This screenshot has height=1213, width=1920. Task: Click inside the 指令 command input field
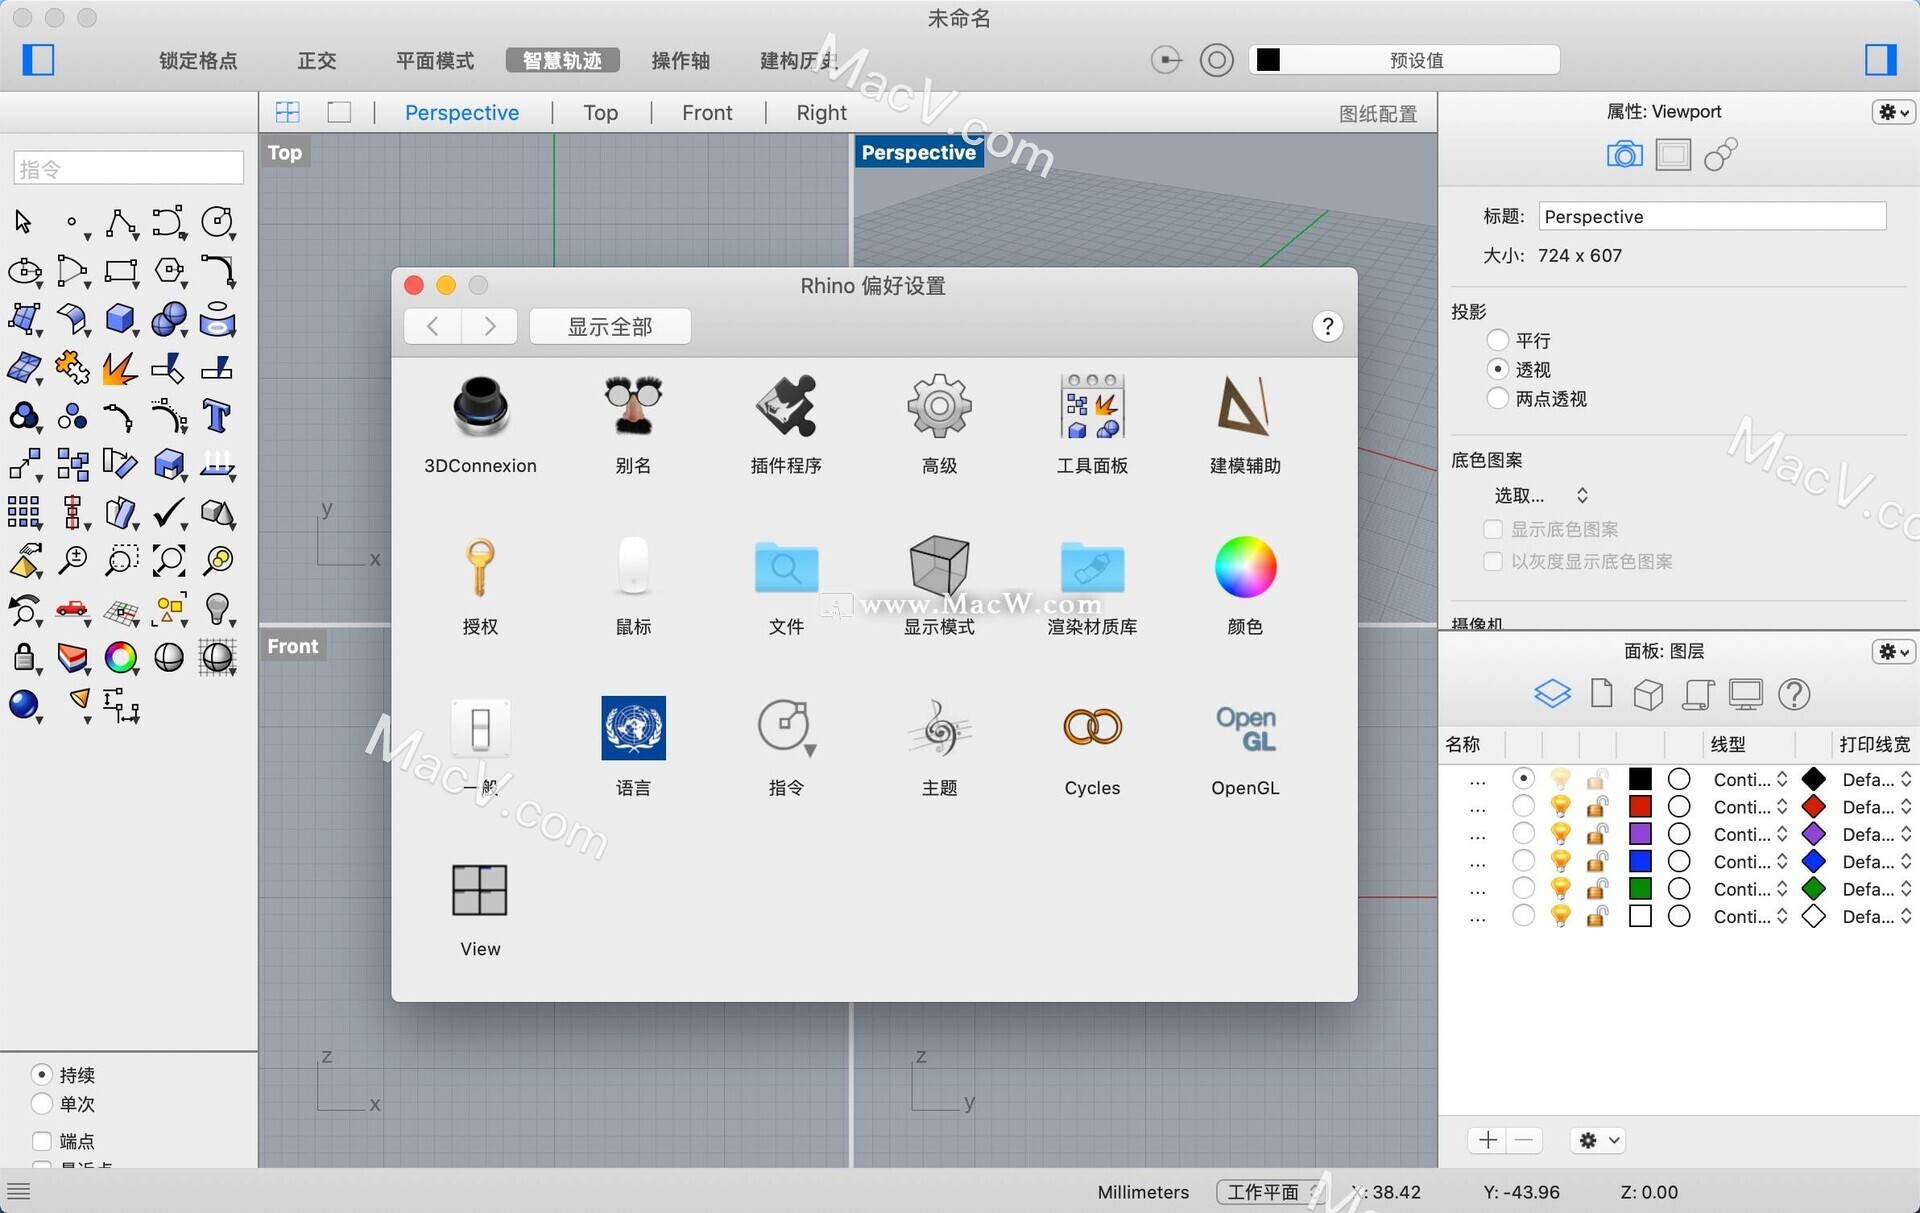coord(128,167)
